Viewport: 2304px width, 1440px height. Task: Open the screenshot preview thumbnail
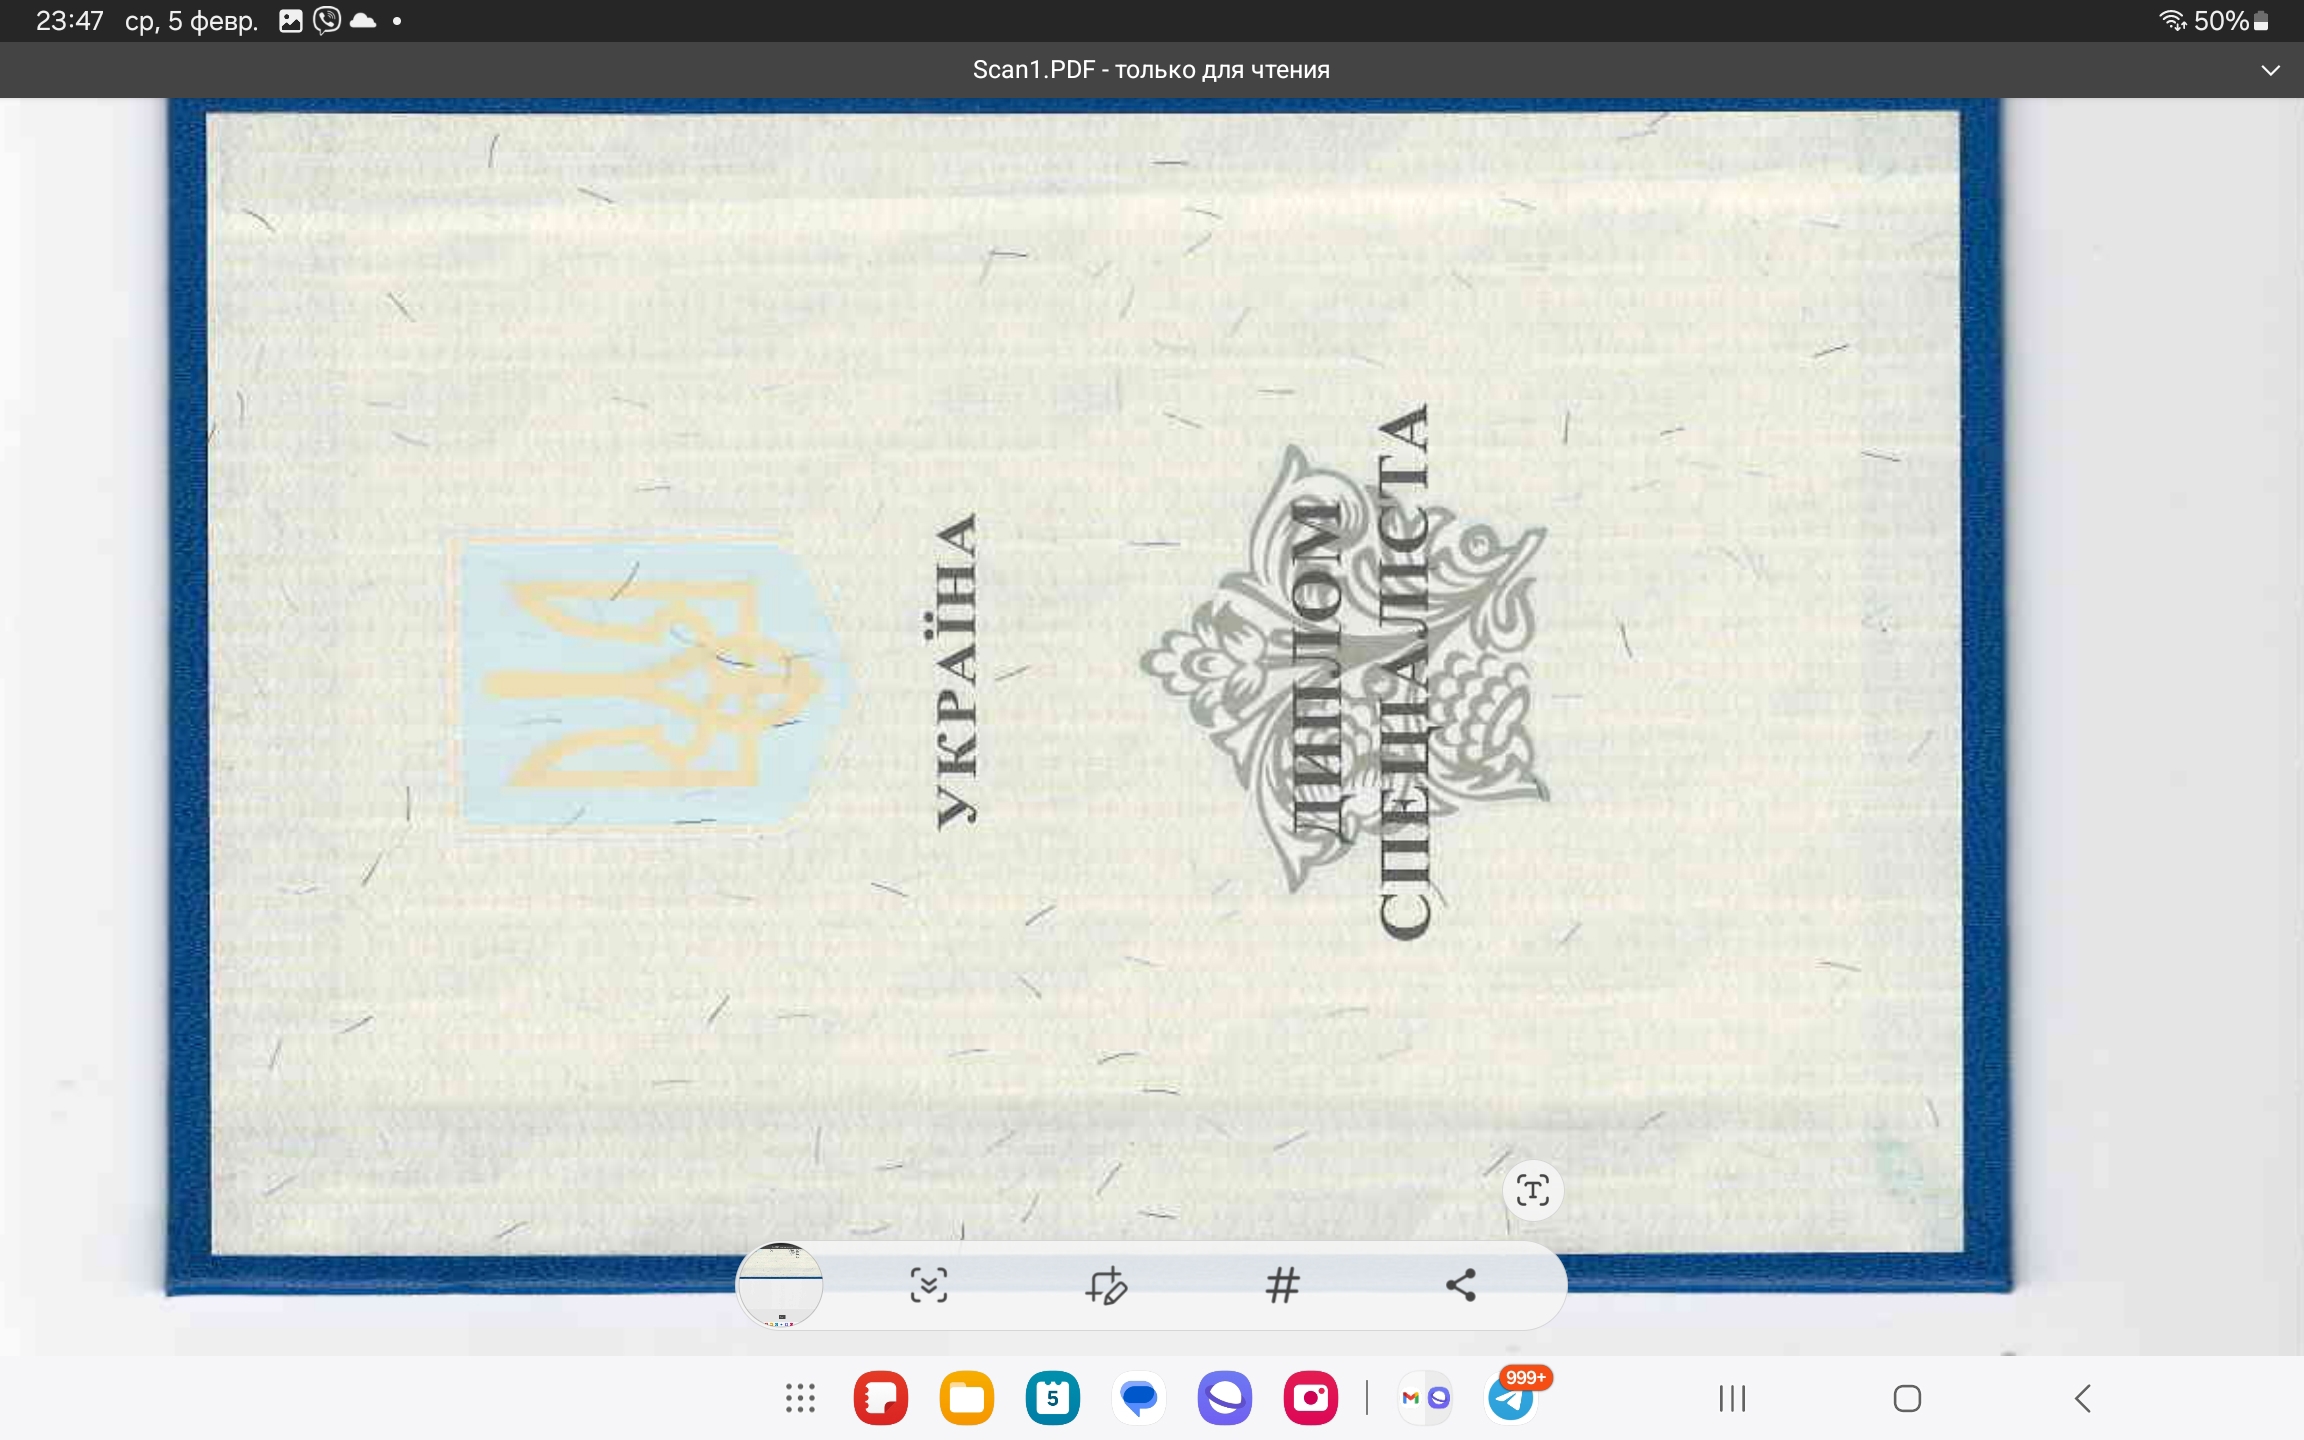(x=780, y=1285)
